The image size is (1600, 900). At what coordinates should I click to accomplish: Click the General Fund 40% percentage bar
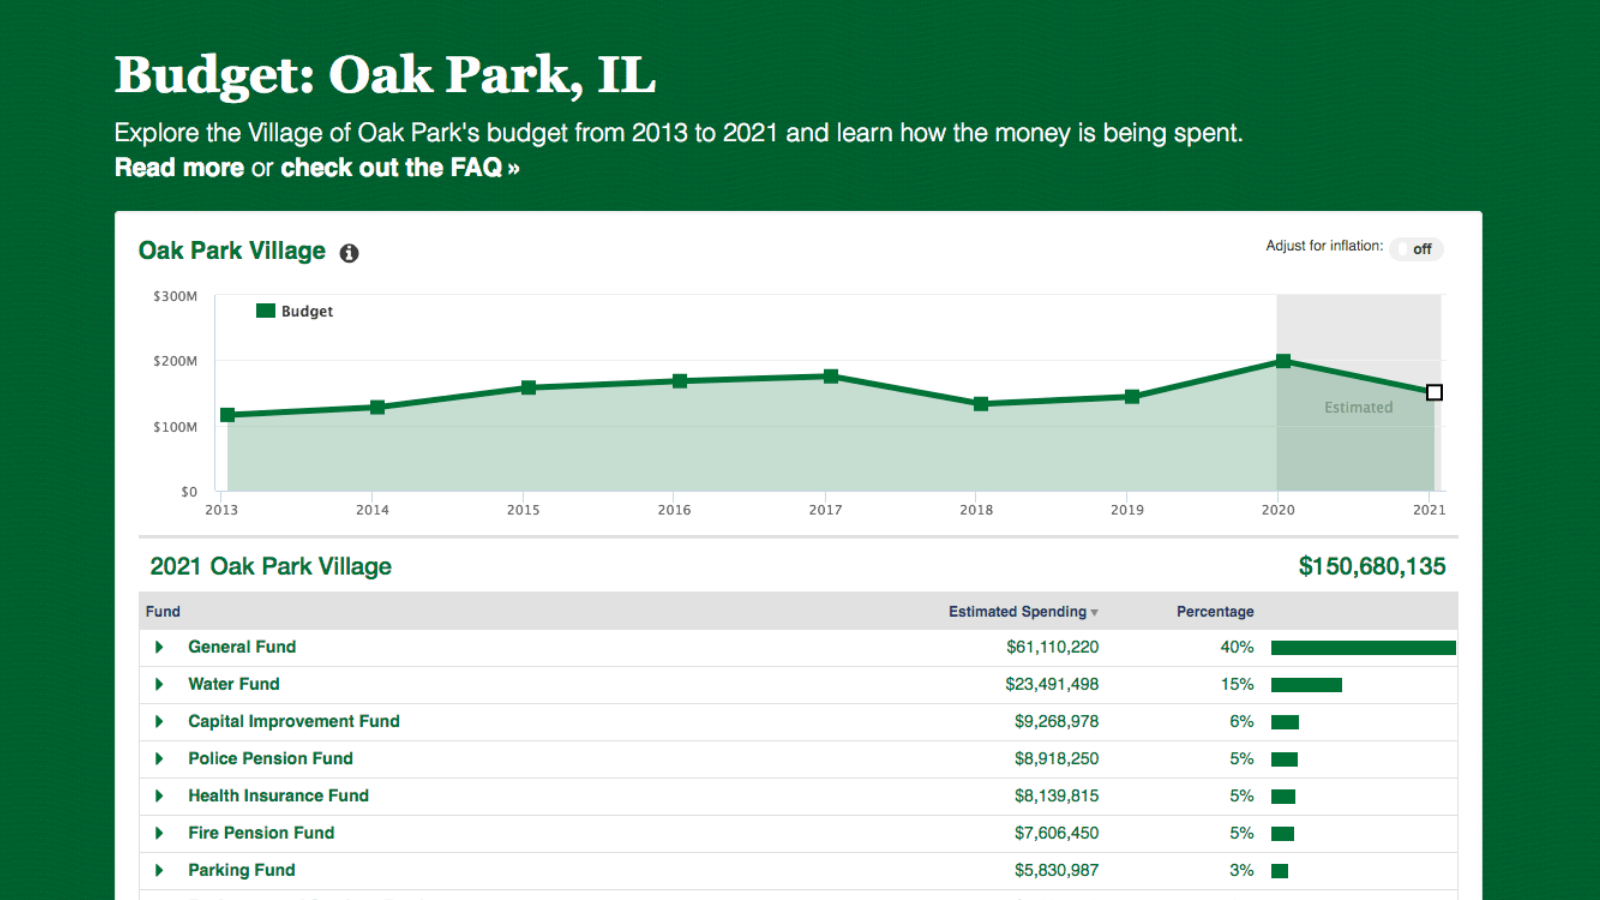click(x=1363, y=648)
